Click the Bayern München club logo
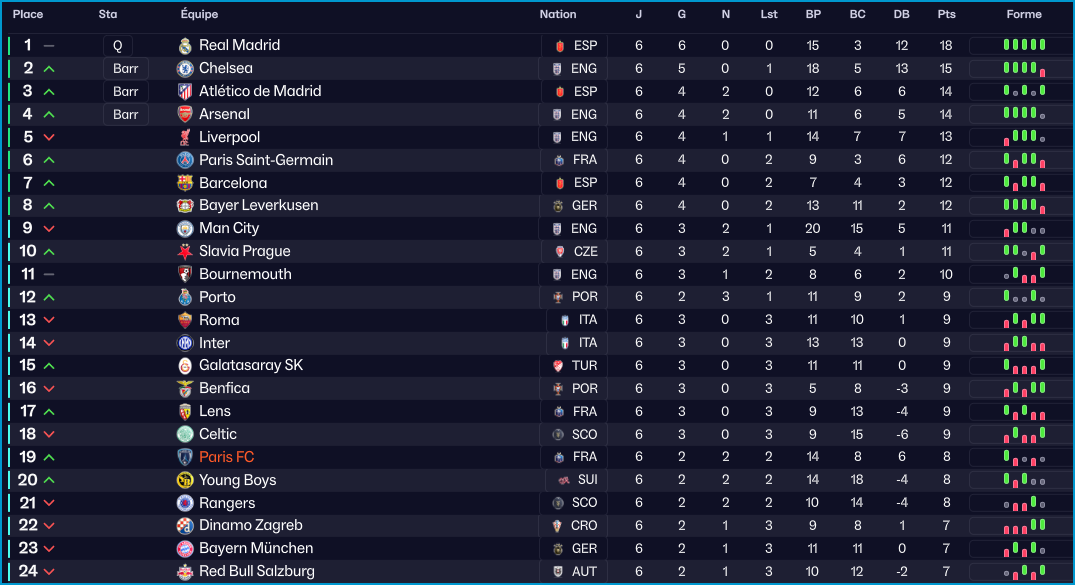 click(x=185, y=549)
